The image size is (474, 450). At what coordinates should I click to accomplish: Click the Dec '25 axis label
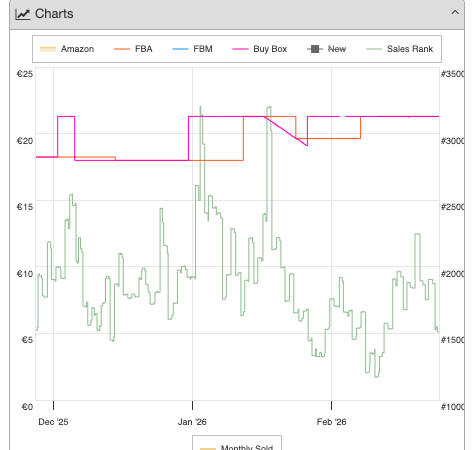pos(53,422)
